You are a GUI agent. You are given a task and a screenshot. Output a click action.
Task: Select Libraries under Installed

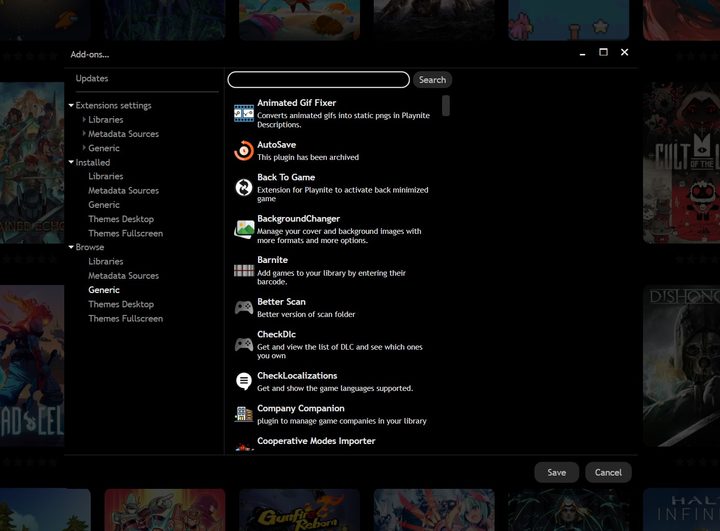point(106,176)
